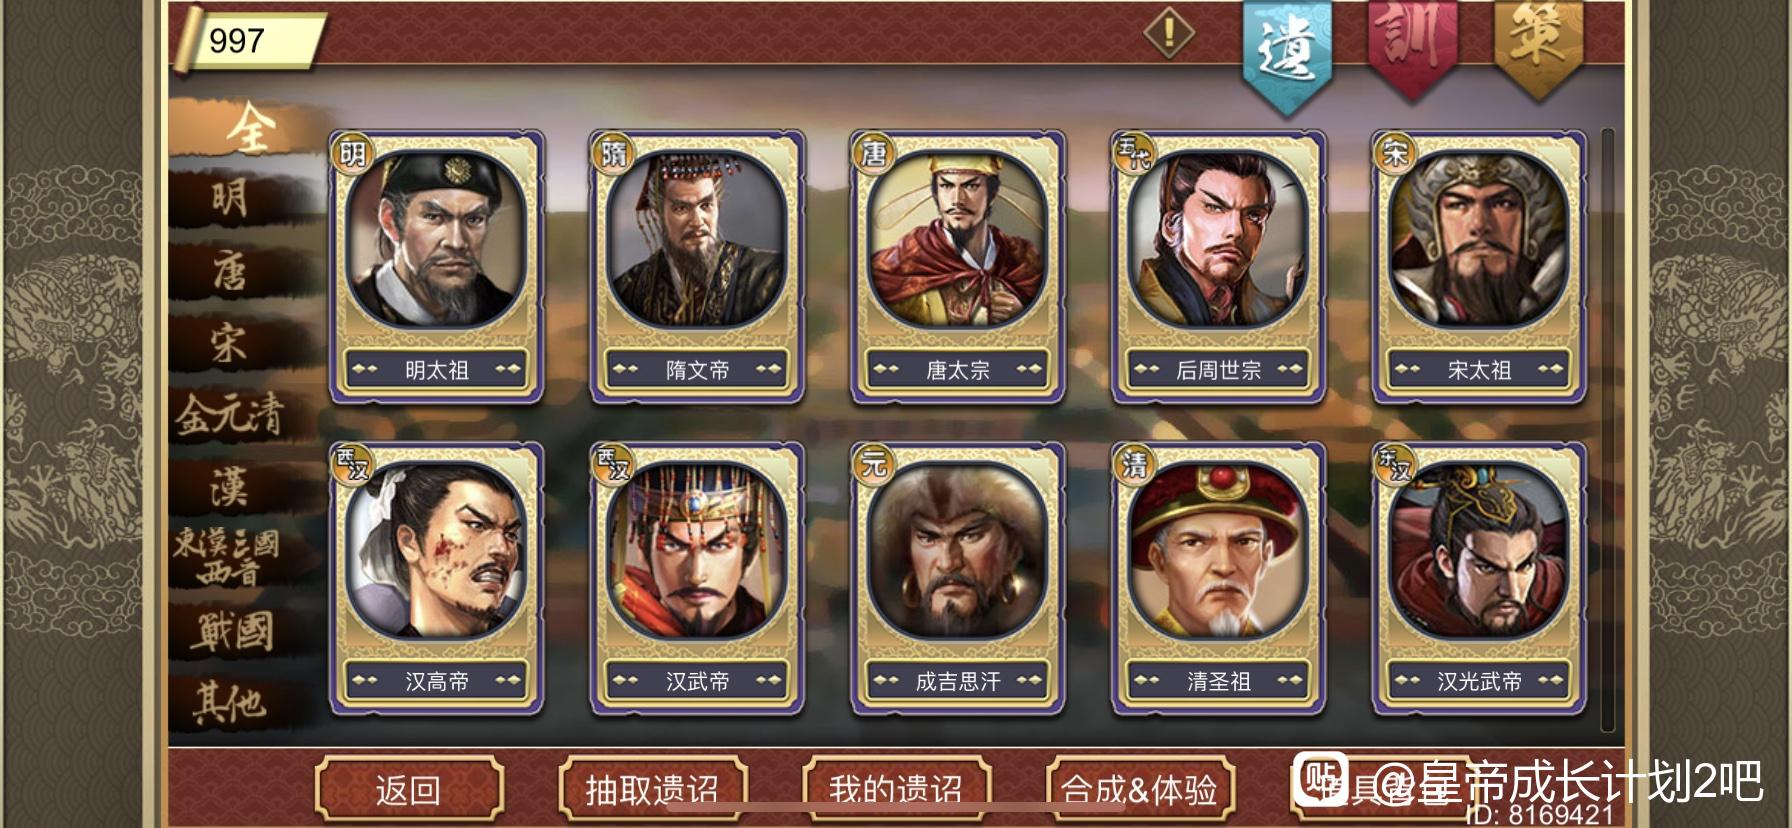The width and height of the screenshot is (1792, 828).
Task: Click the yellow exclamation warning icon
Action: [x=1168, y=33]
